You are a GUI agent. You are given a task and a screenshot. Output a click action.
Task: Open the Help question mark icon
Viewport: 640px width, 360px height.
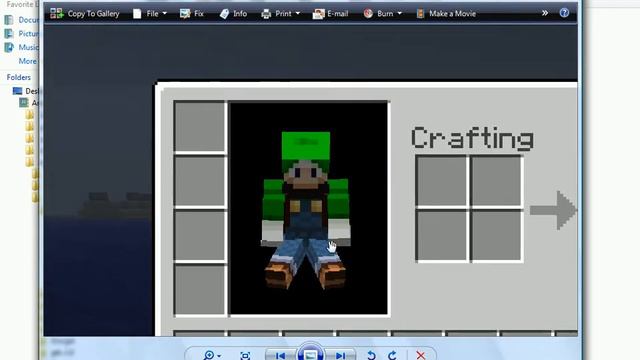(564, 13)
